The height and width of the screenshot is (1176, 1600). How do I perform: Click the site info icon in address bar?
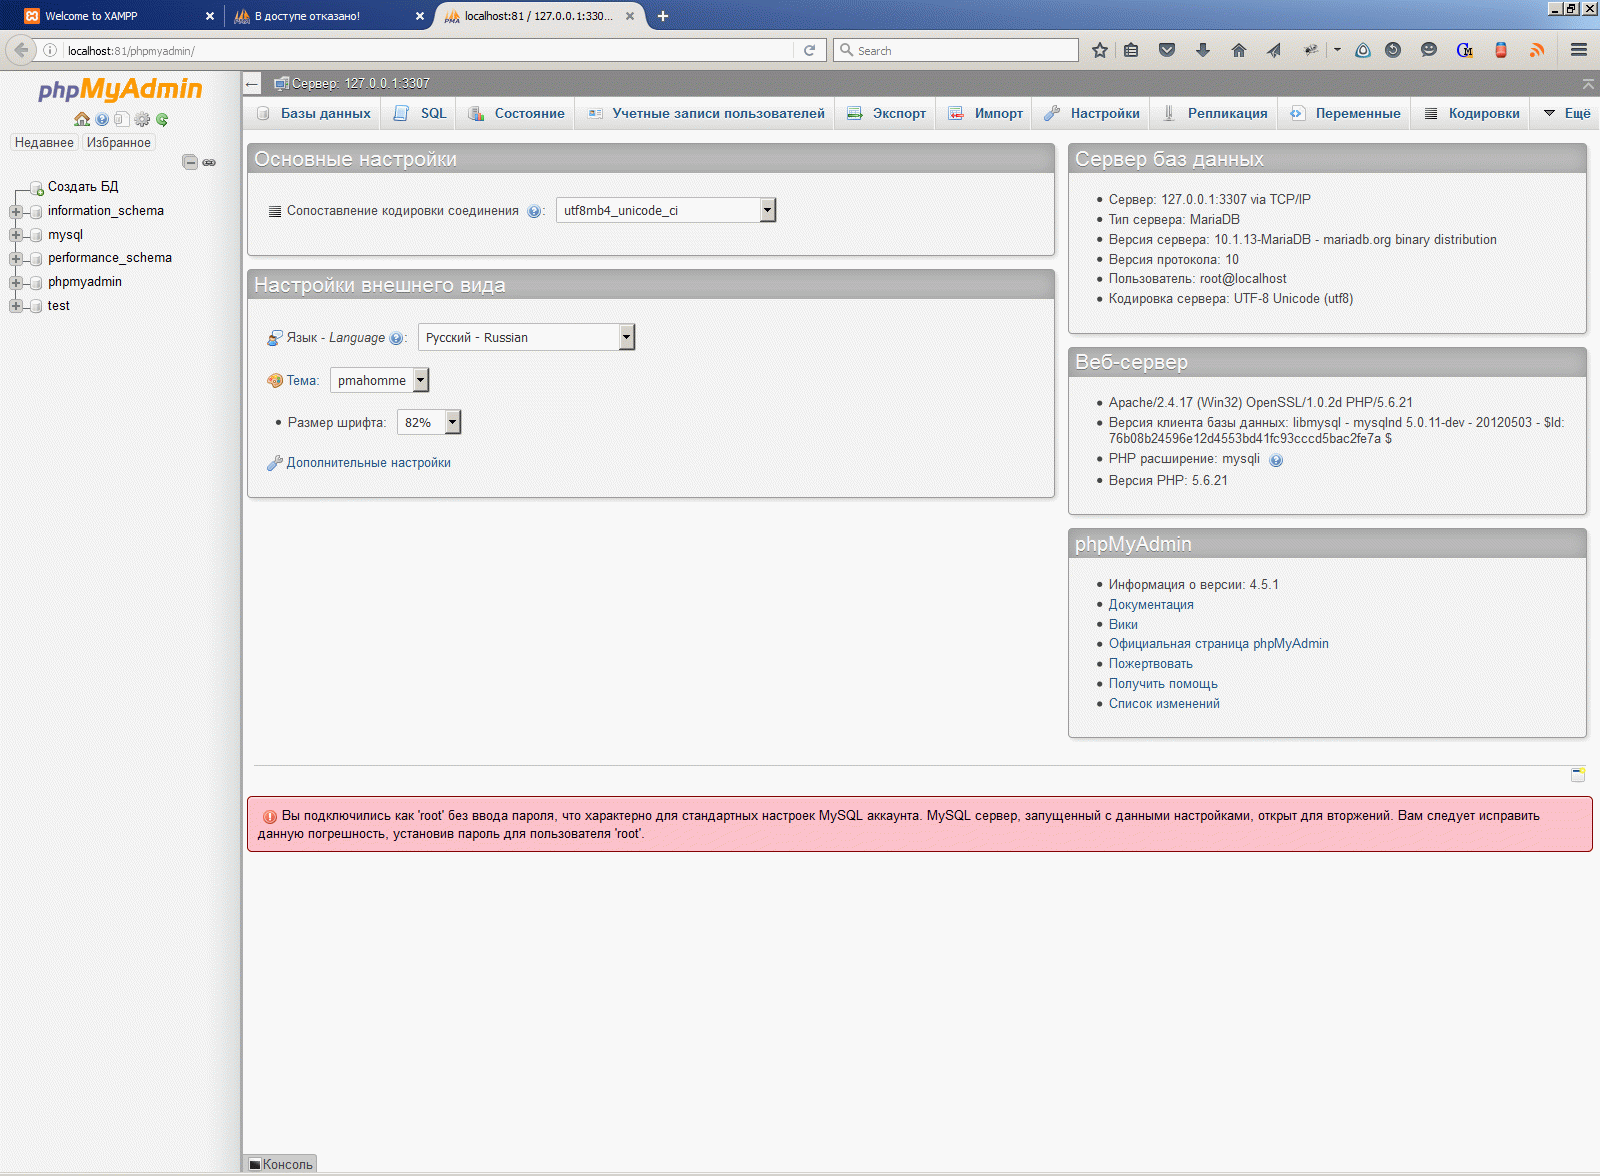click(50, 50)
